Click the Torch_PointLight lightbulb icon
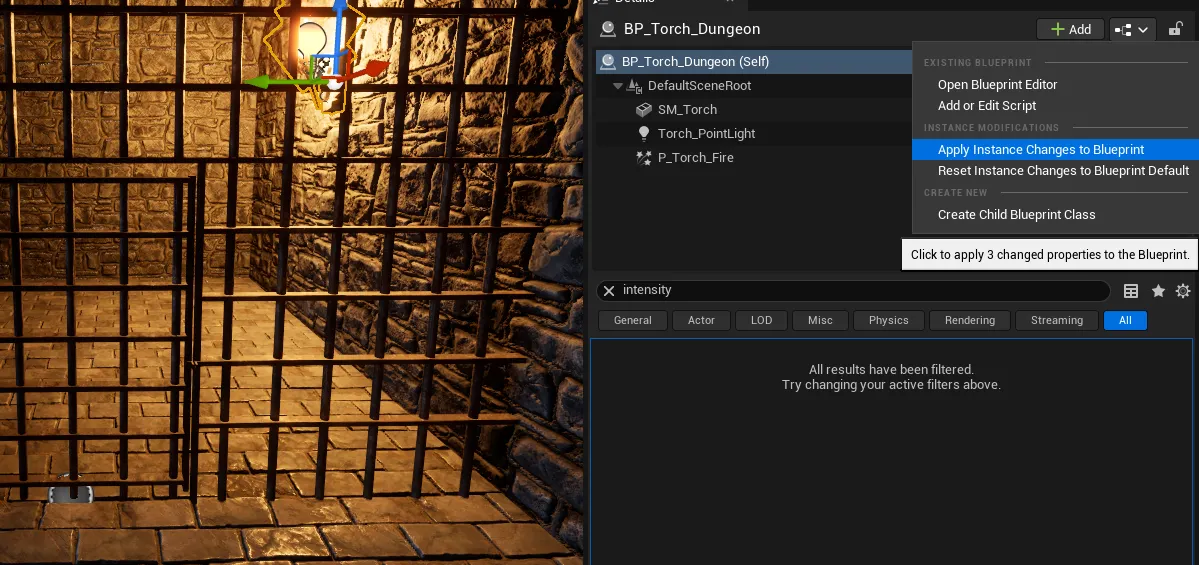This screenshot has height=565, width=1199. coord(644,133)
